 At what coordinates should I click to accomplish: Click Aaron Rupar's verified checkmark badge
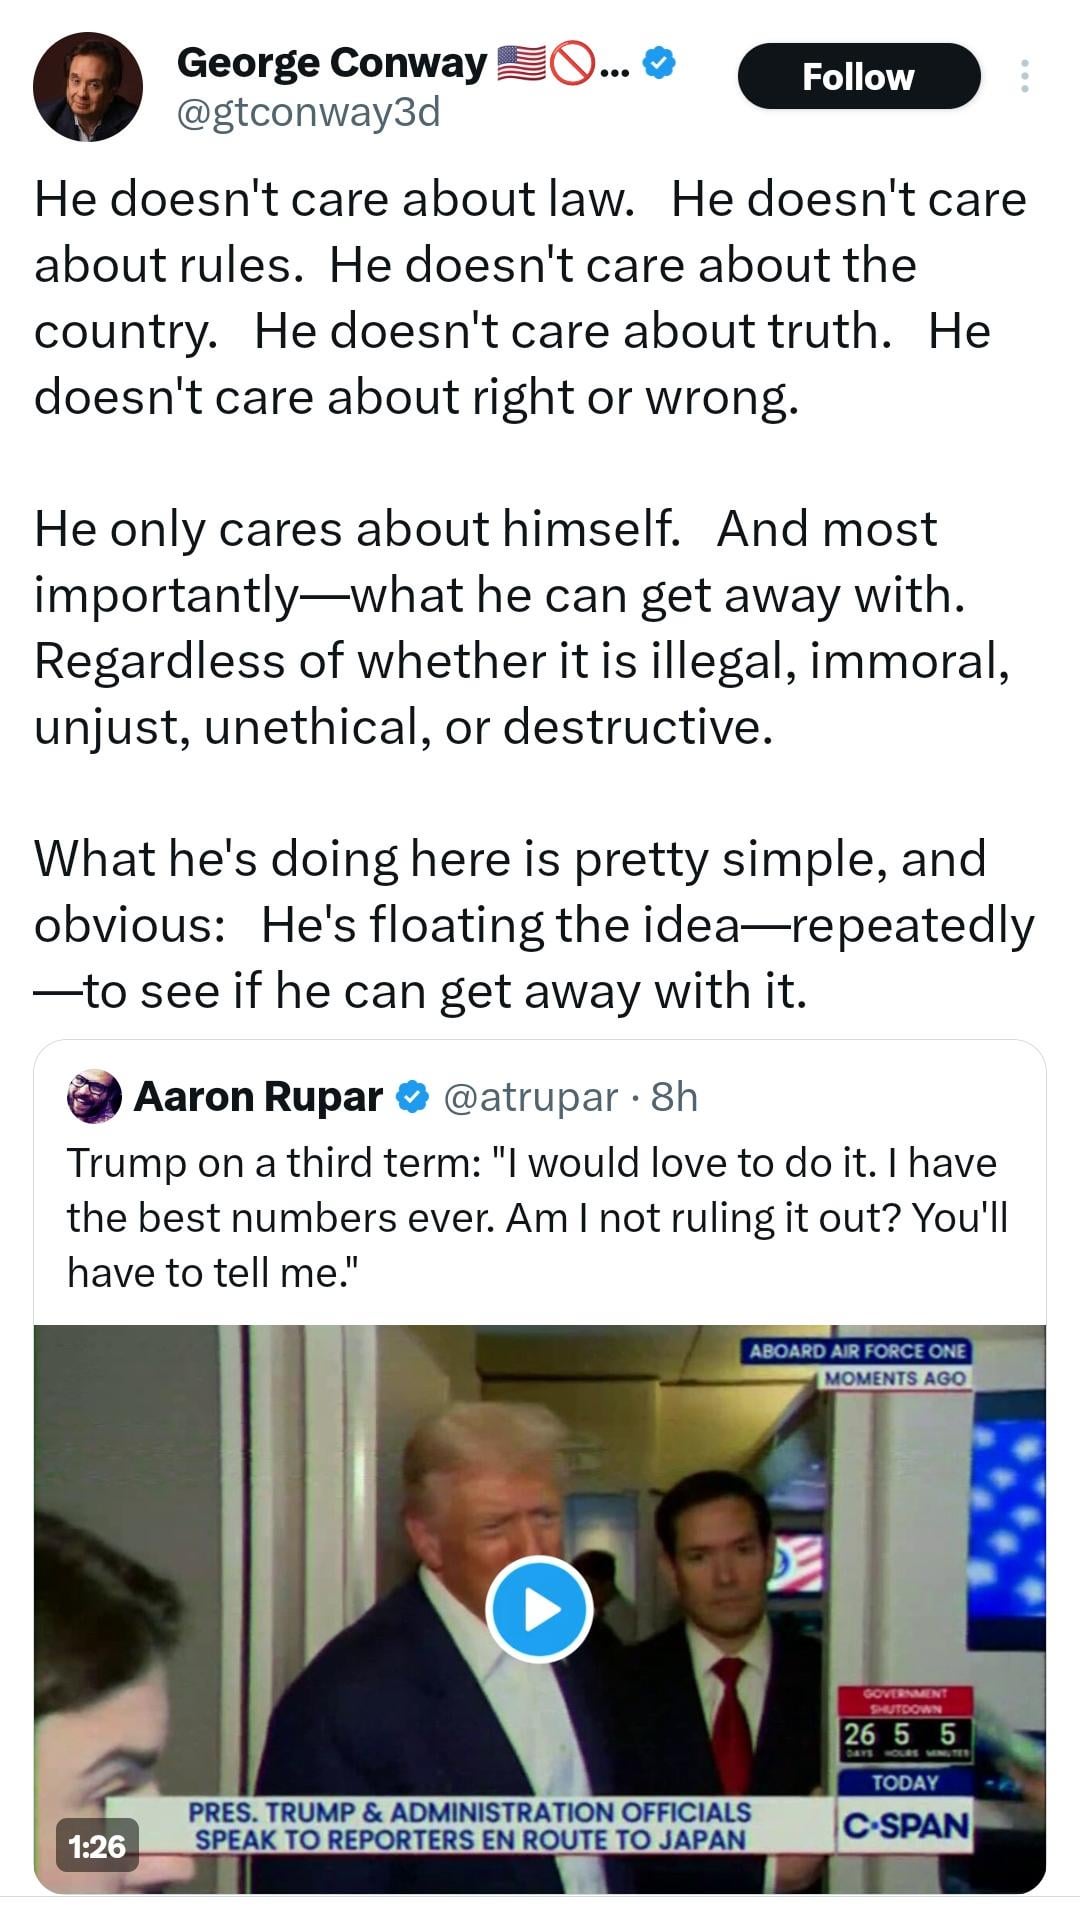click(412, 1097)
